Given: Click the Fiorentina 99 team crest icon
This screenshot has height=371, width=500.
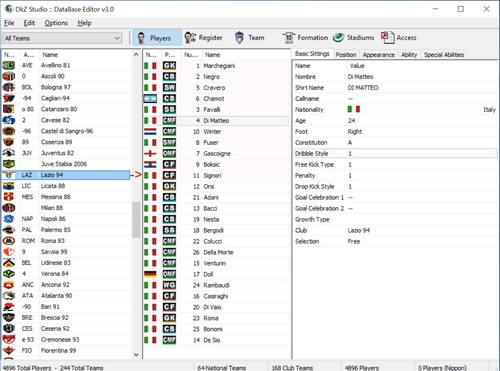Looking at the screenshot, I should point(9,351).
